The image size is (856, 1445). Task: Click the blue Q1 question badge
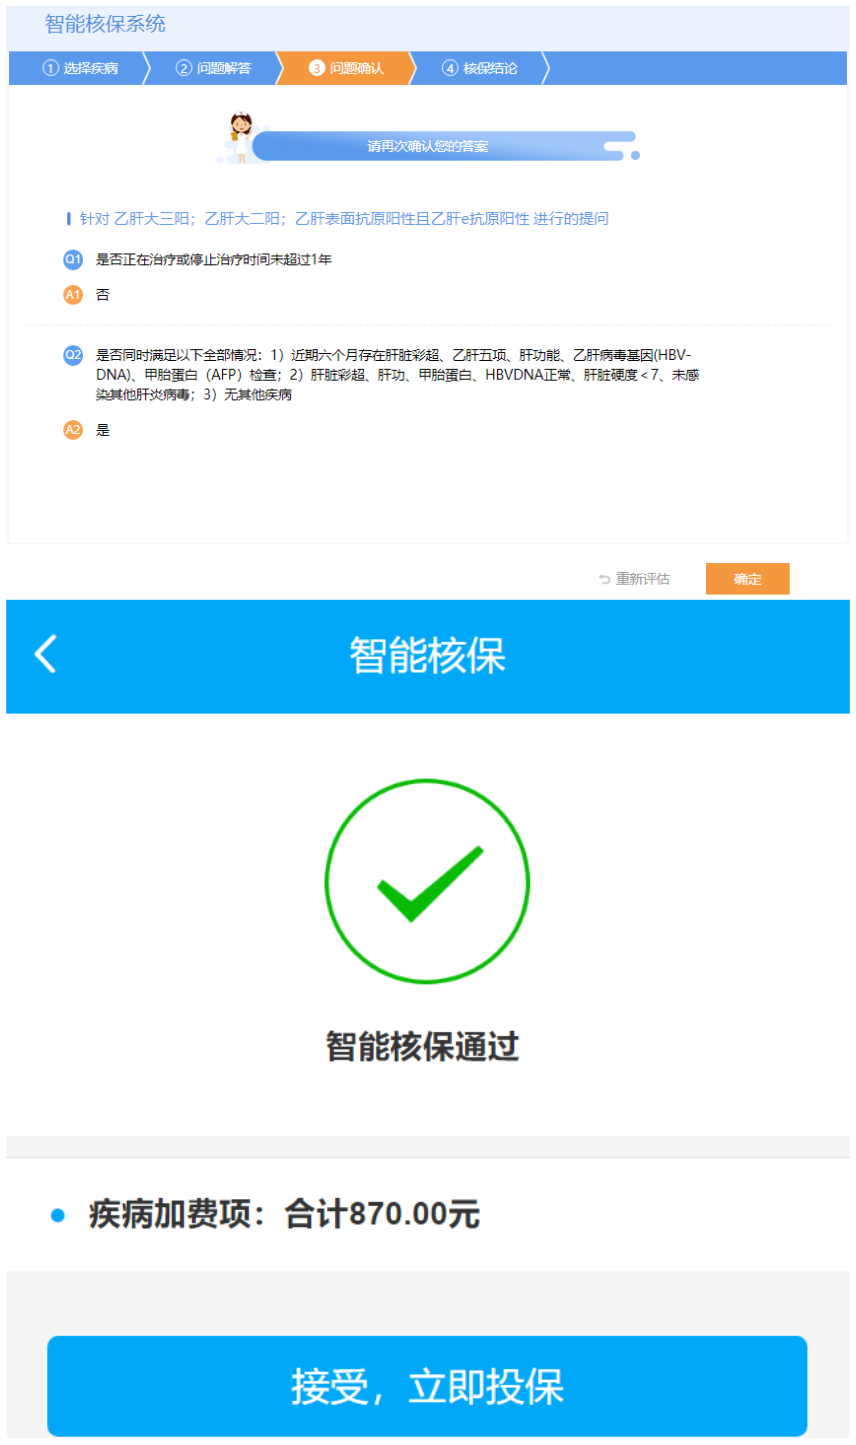73,260
